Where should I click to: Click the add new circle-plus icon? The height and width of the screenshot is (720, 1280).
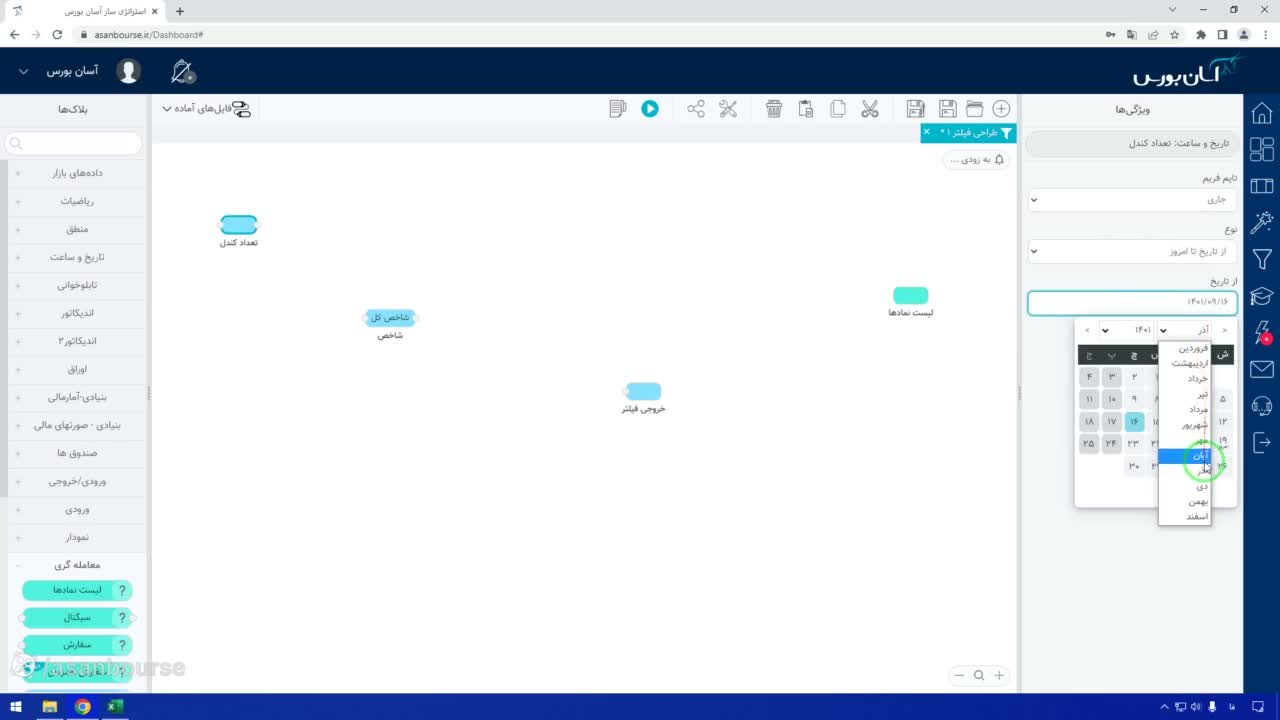1001,109
